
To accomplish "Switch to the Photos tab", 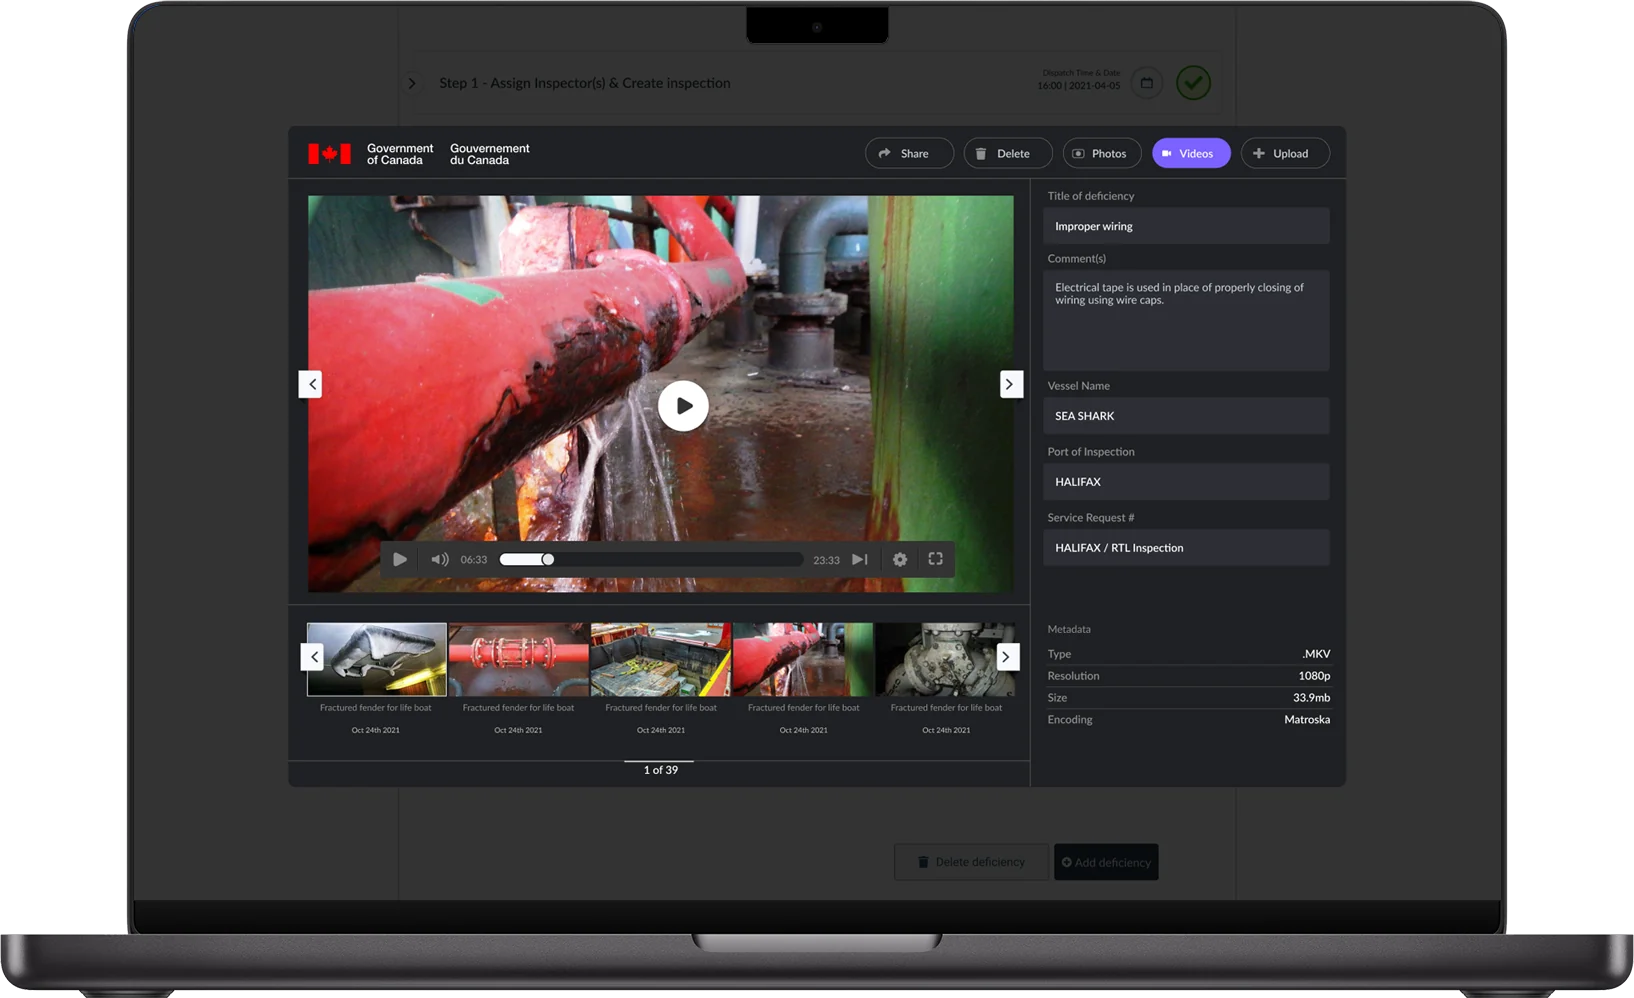I will (x=1102, y=153).
